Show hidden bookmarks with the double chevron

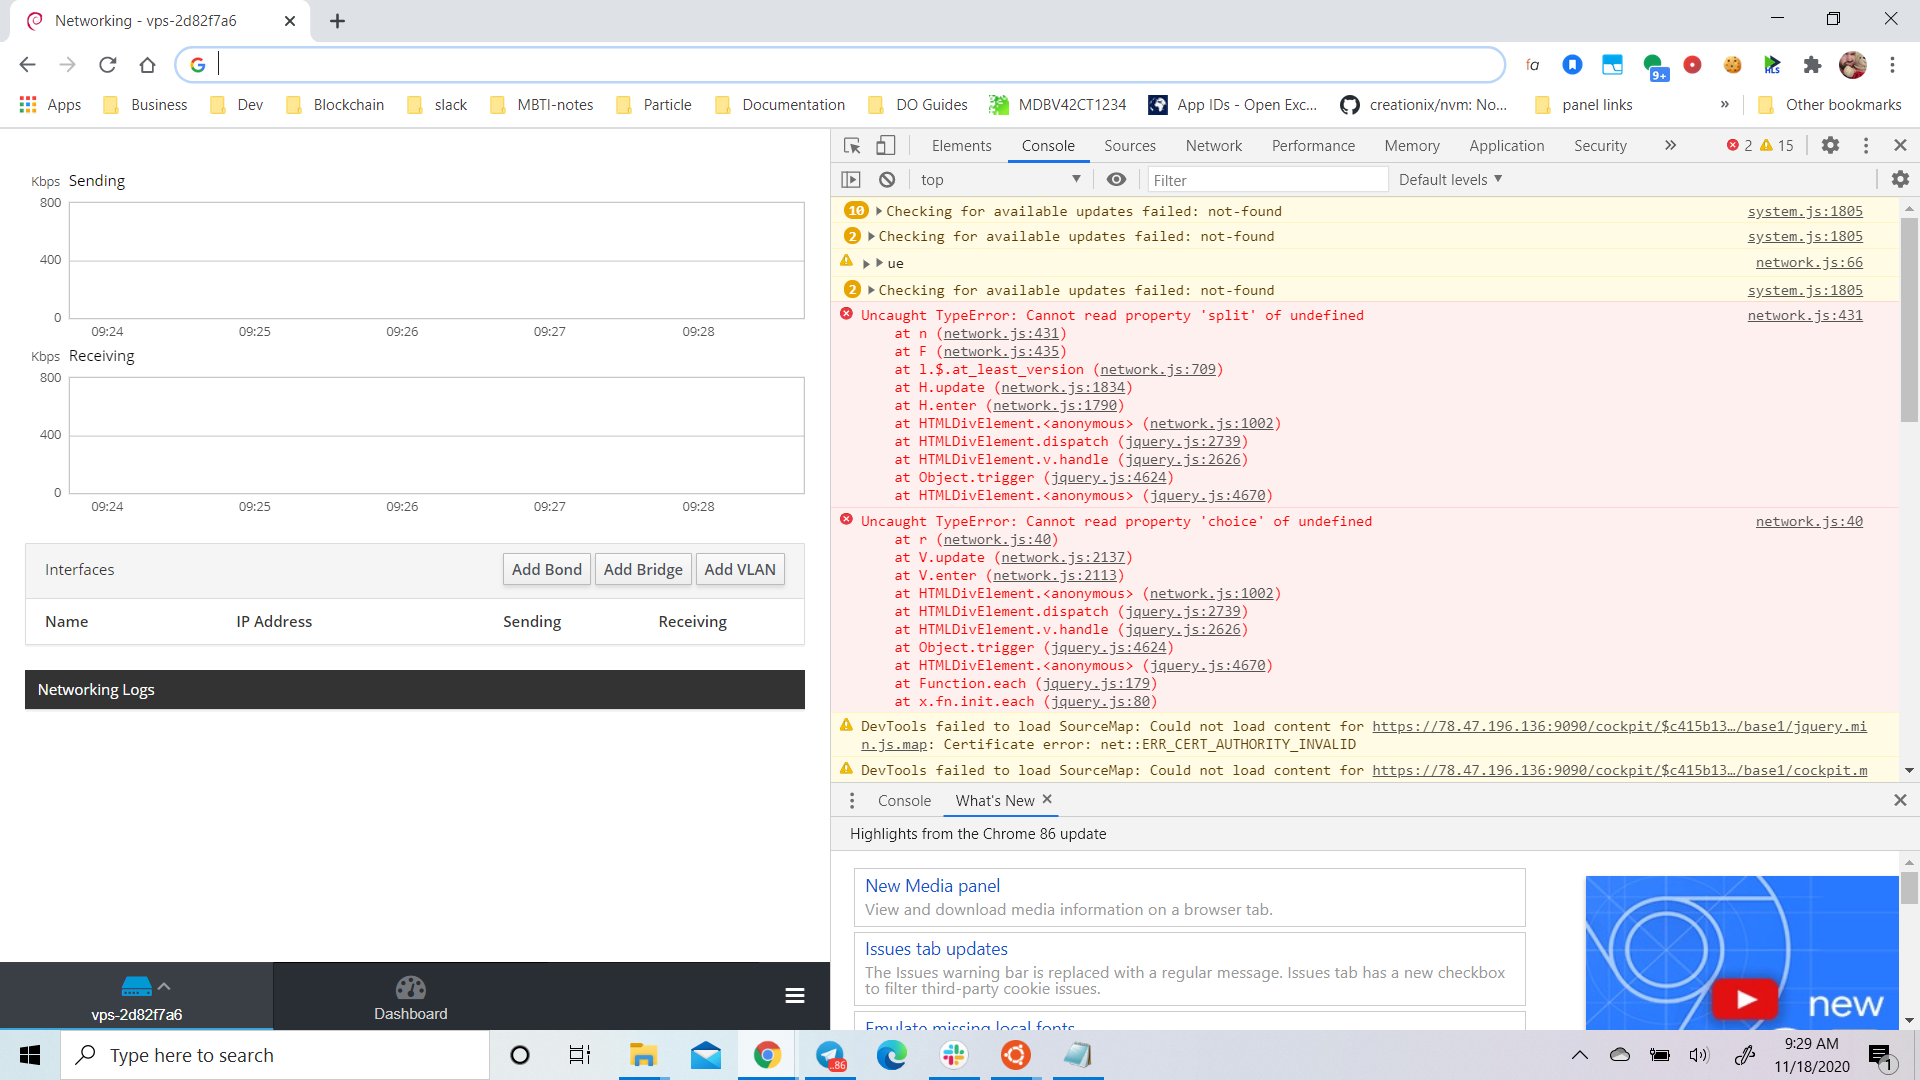[1724, 105]
